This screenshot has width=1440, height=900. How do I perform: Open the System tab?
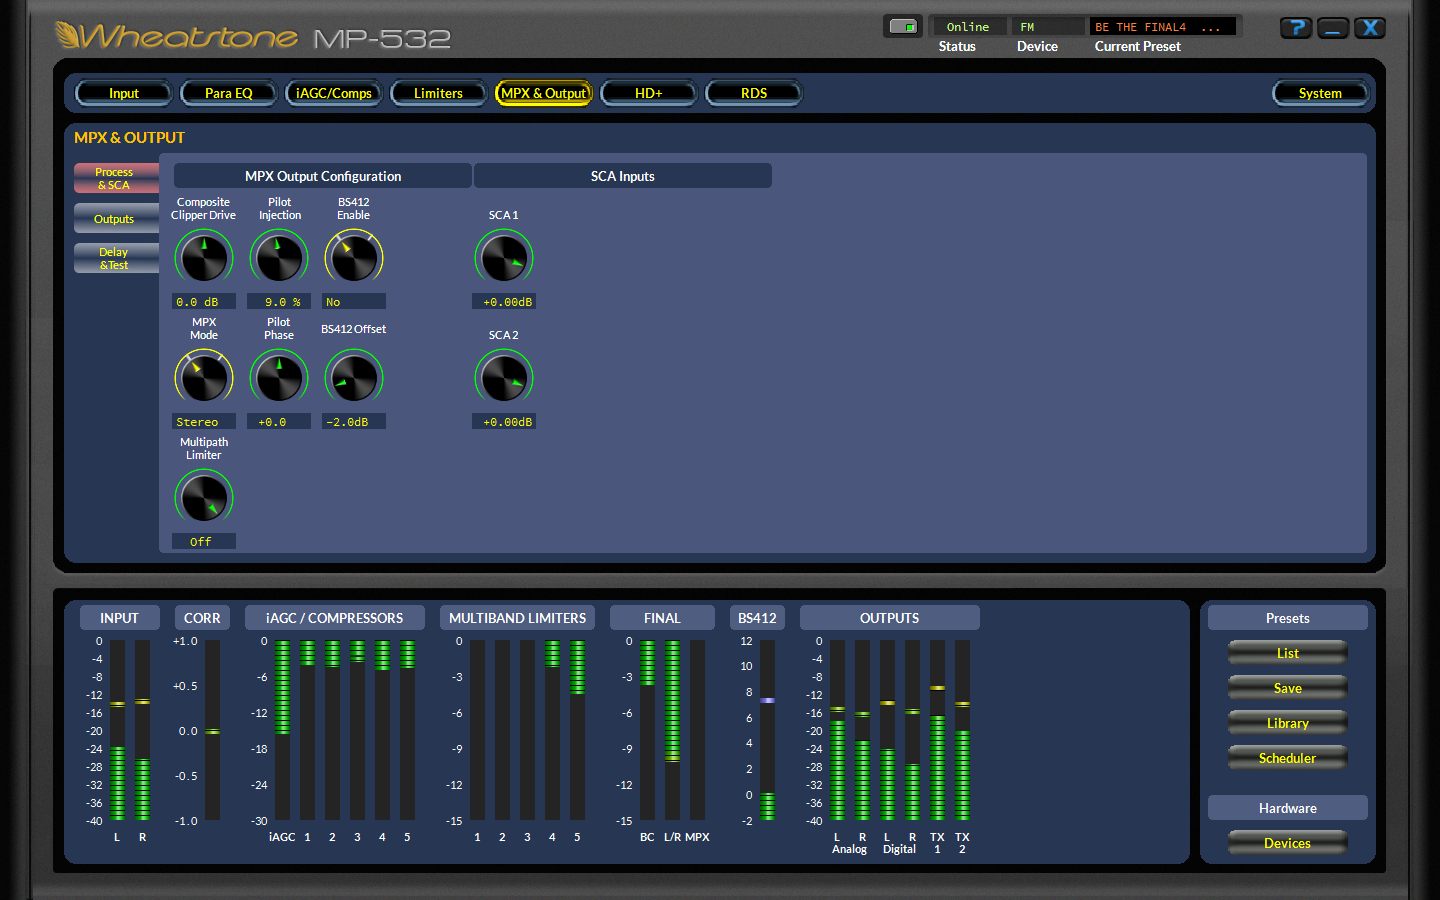1320,93
